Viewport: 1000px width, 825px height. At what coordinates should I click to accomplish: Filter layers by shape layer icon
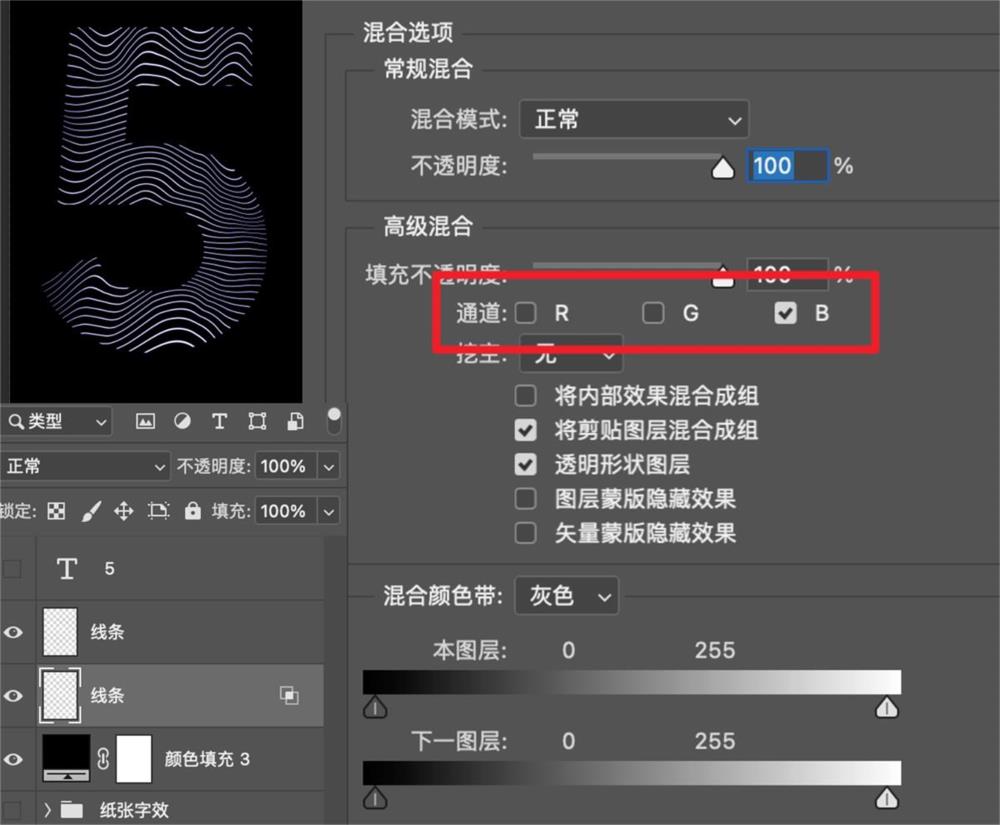pyautogui.click(x=257, y=421)
